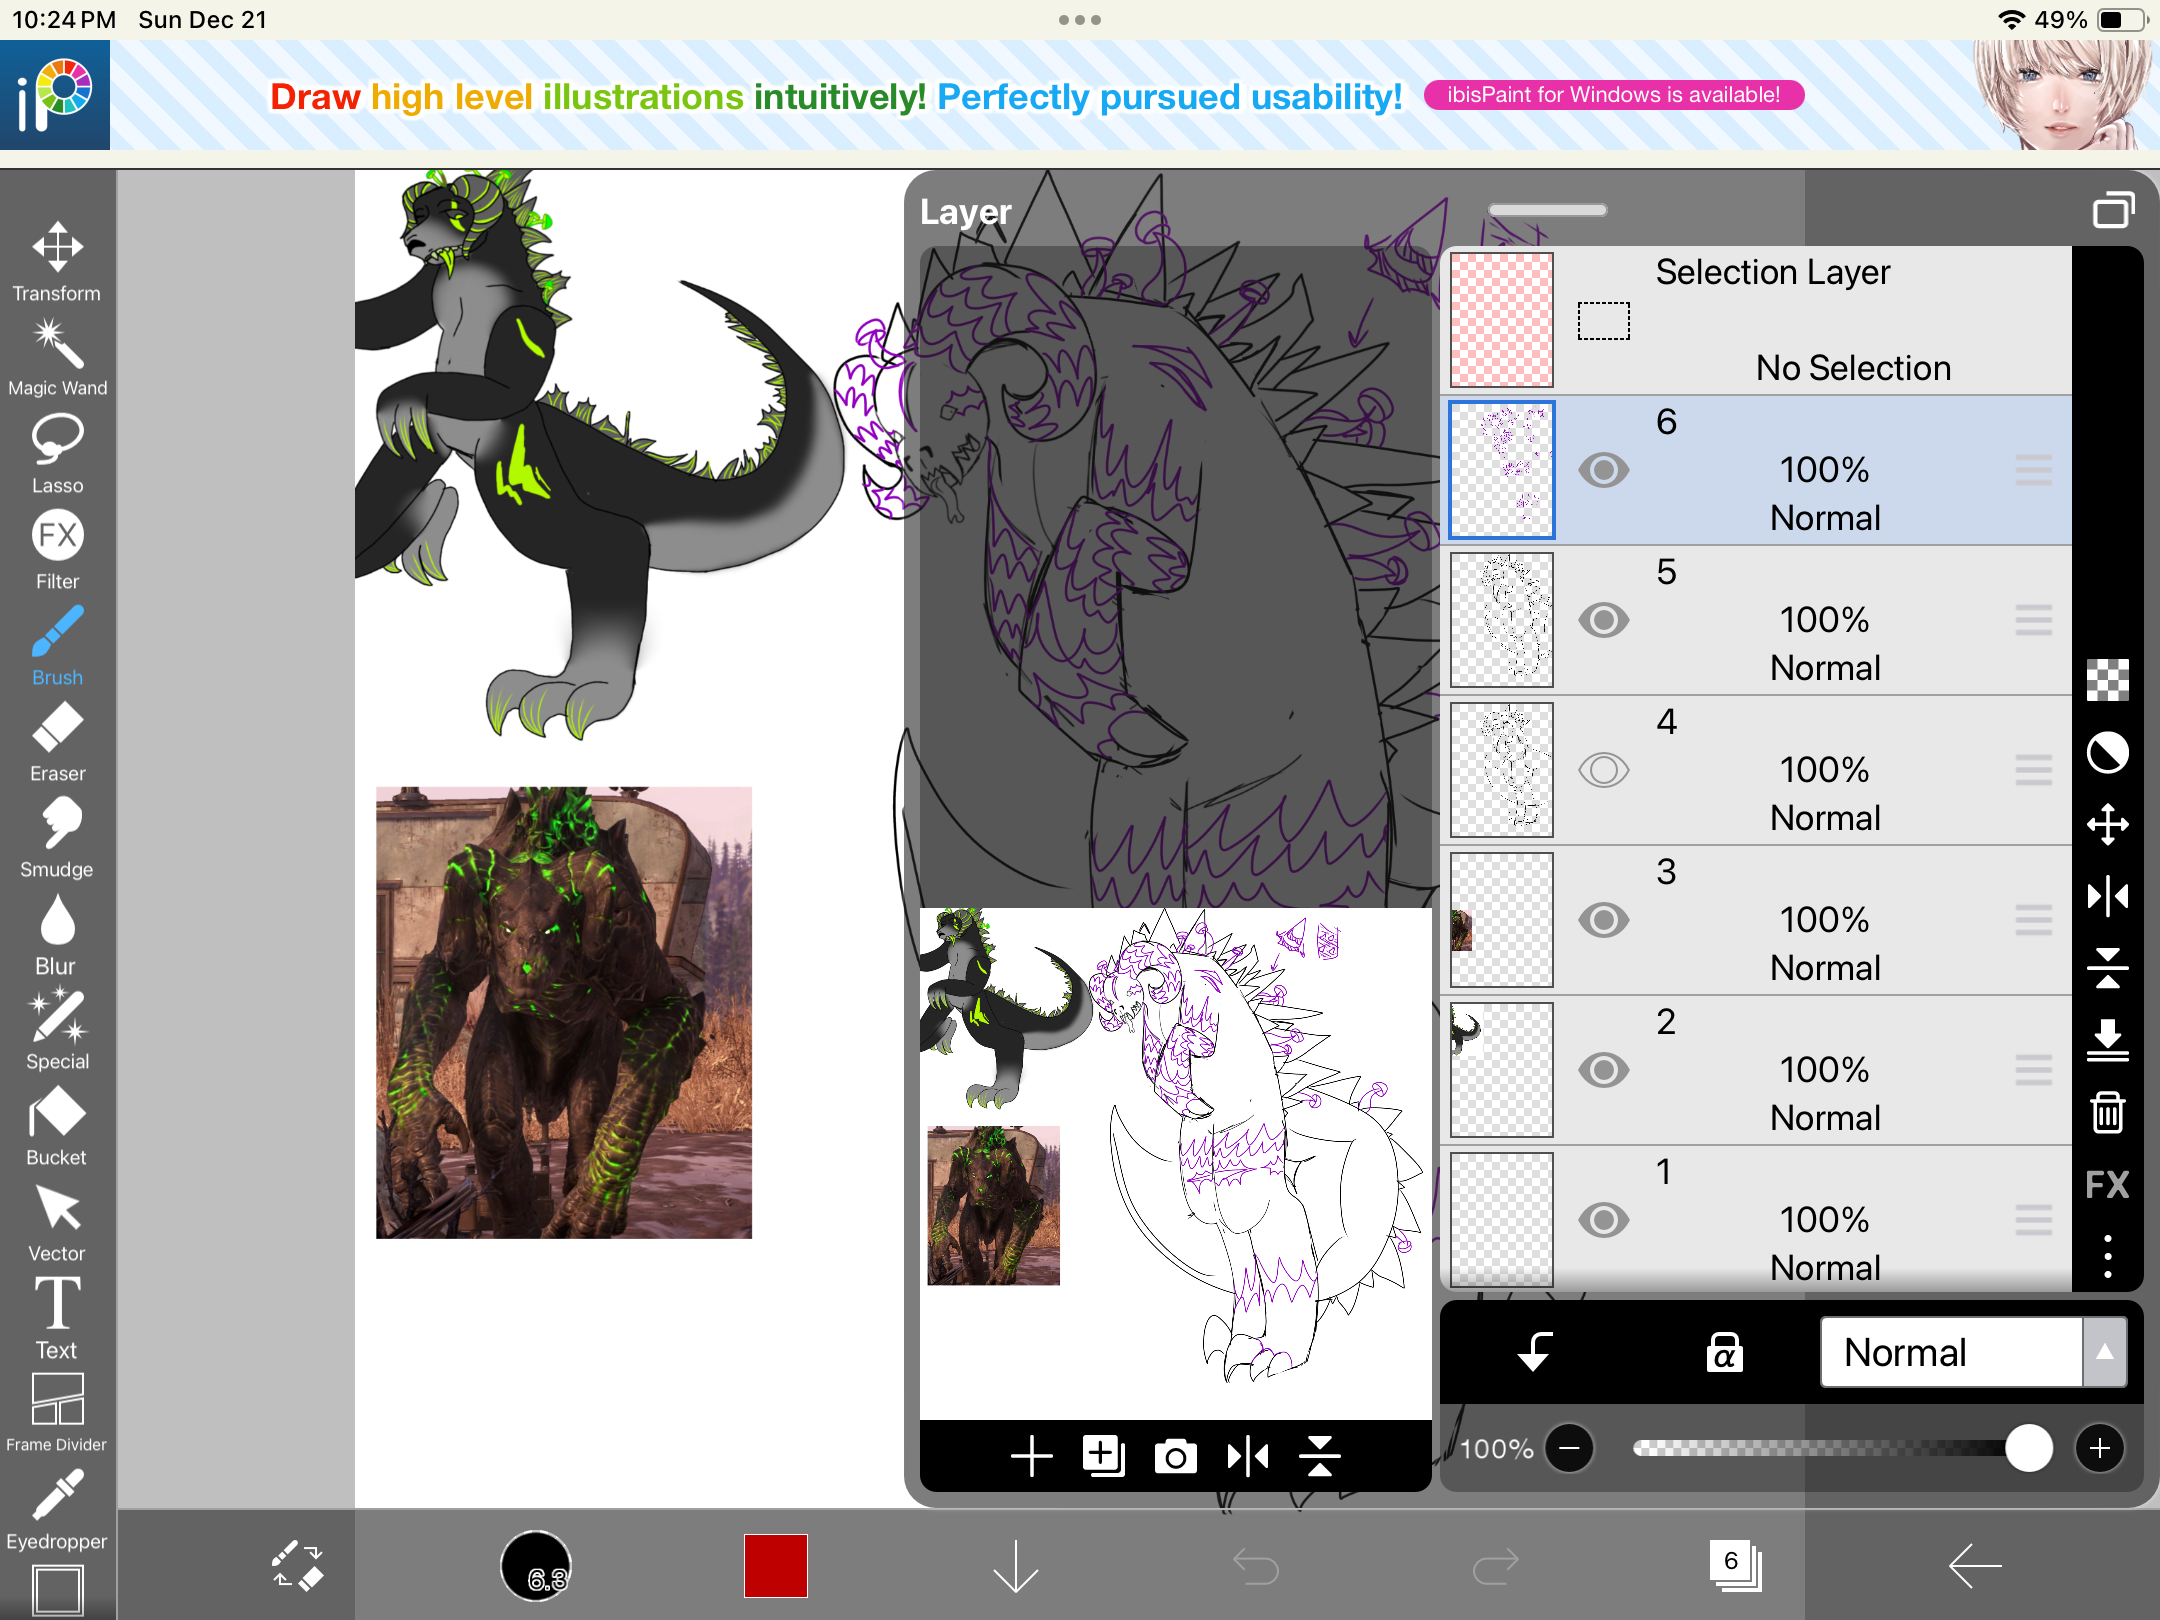The width and height of the screenshot is (2160, 1620).
Task: Decrease opacity with minus button
Action: (1570, 1448)
